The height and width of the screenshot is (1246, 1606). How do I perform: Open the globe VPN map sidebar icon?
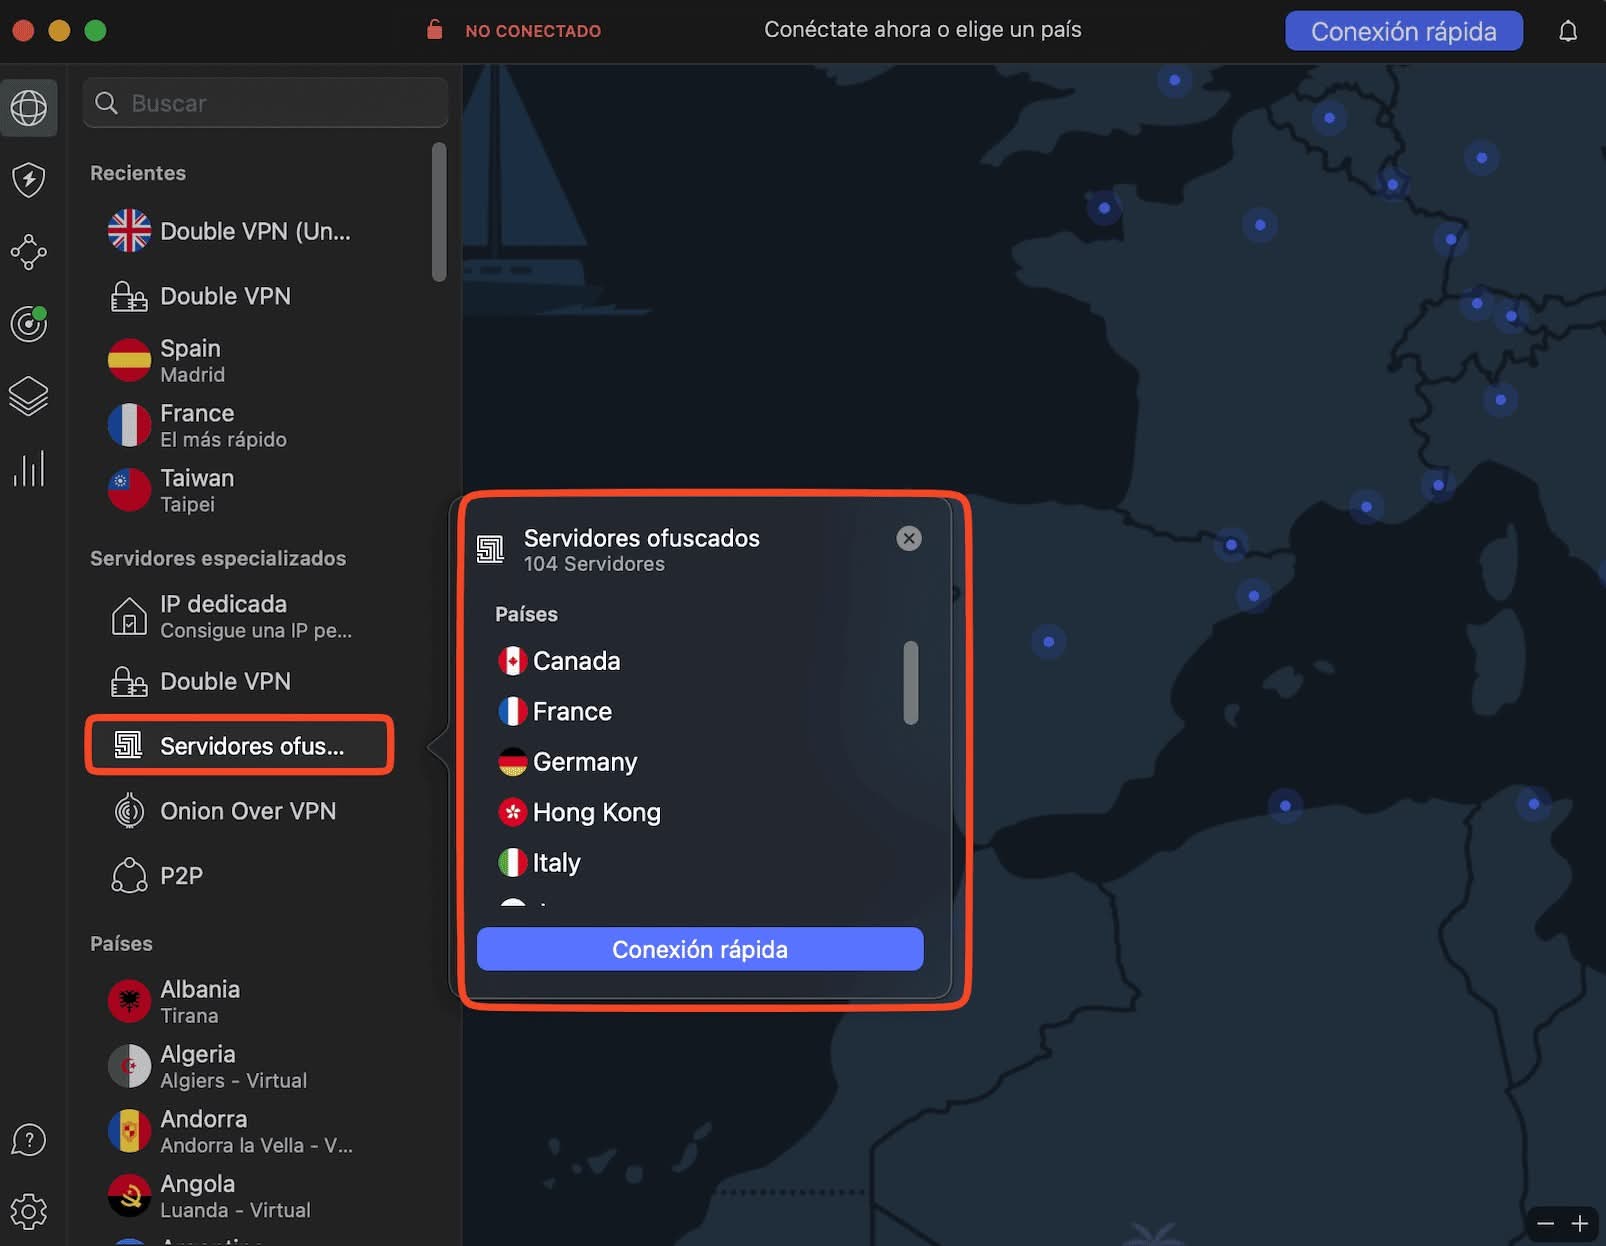point(29,107)
